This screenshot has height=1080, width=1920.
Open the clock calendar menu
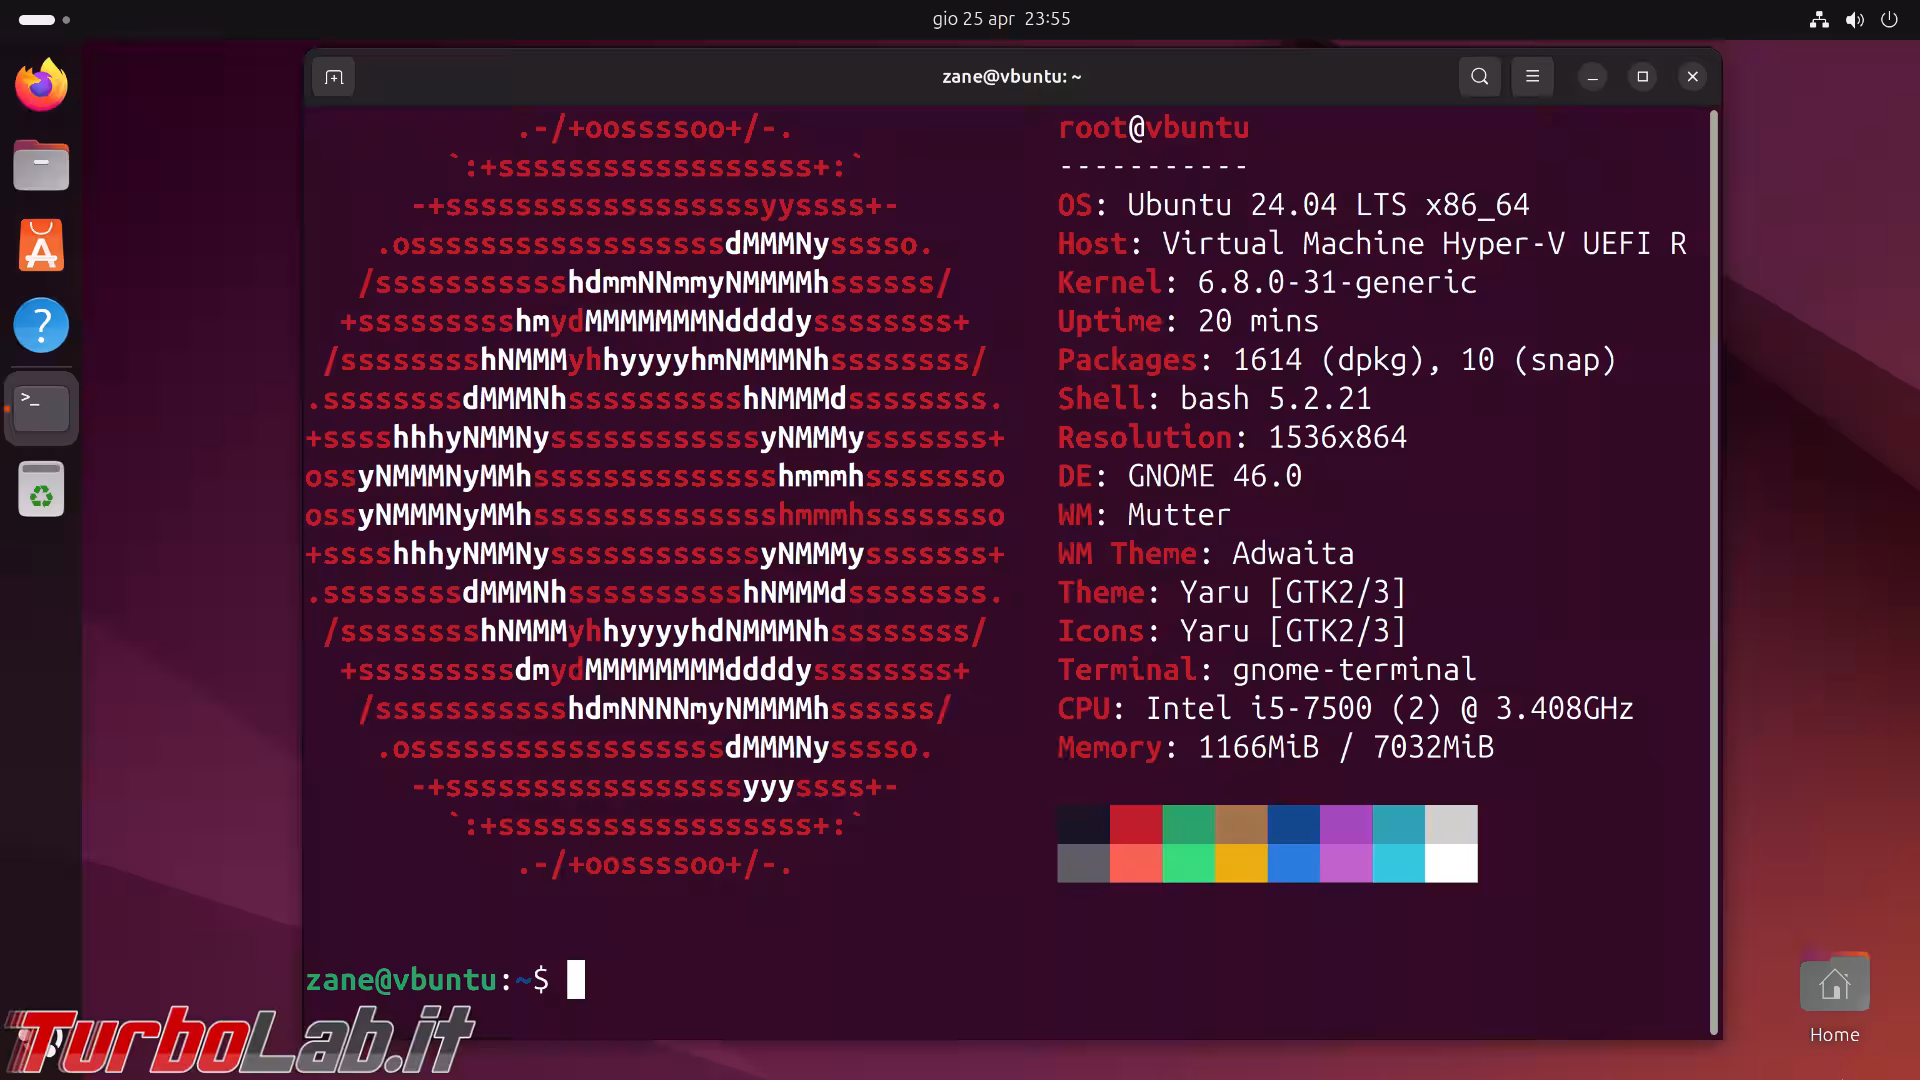click(1001, 19)
